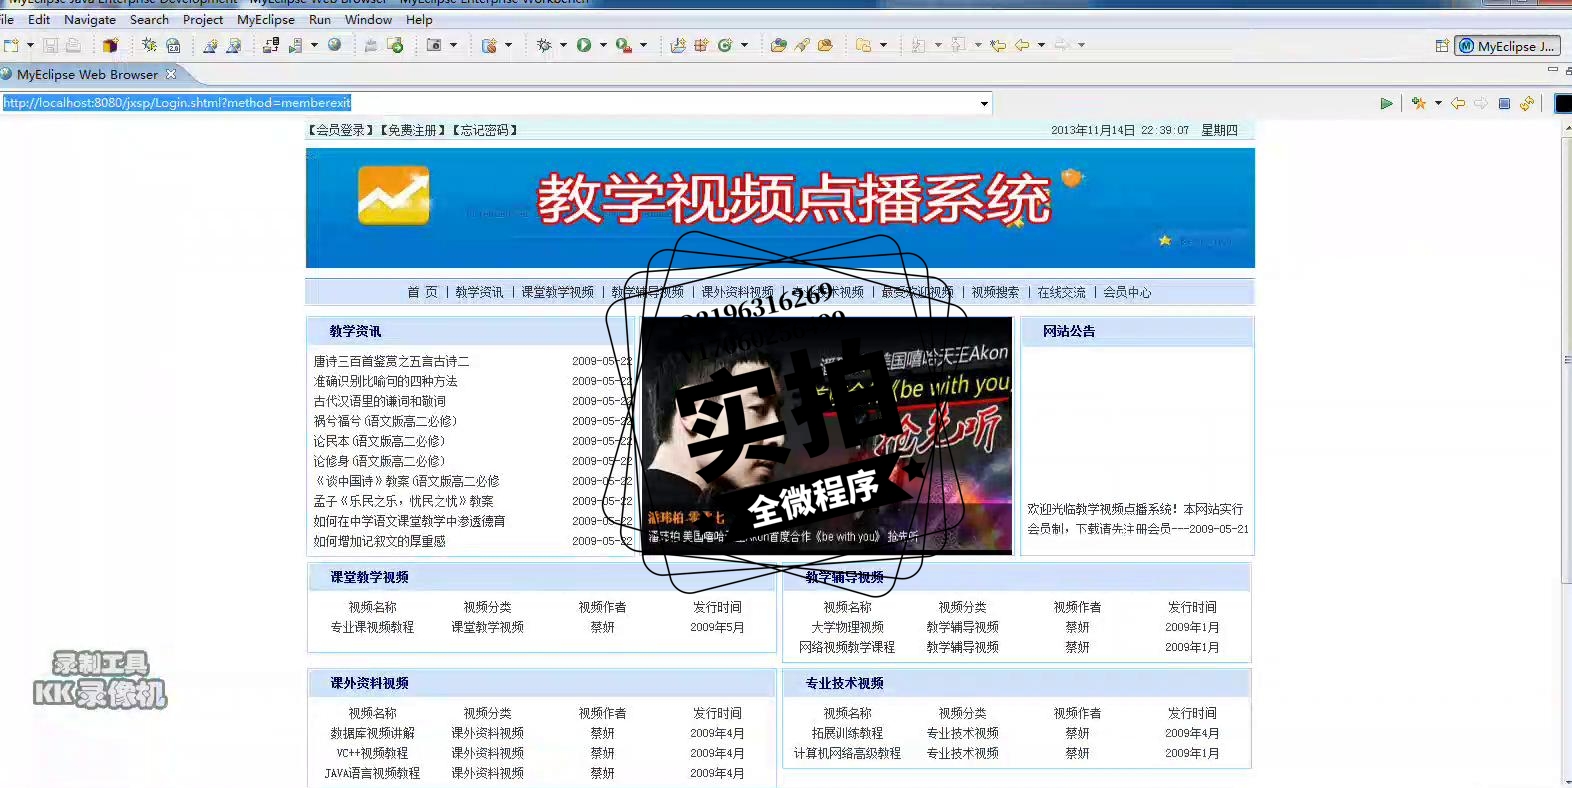This screenshot has height=788, width=1572.
Task: Click the Open Perspective icon
Action: (1442, 46)
